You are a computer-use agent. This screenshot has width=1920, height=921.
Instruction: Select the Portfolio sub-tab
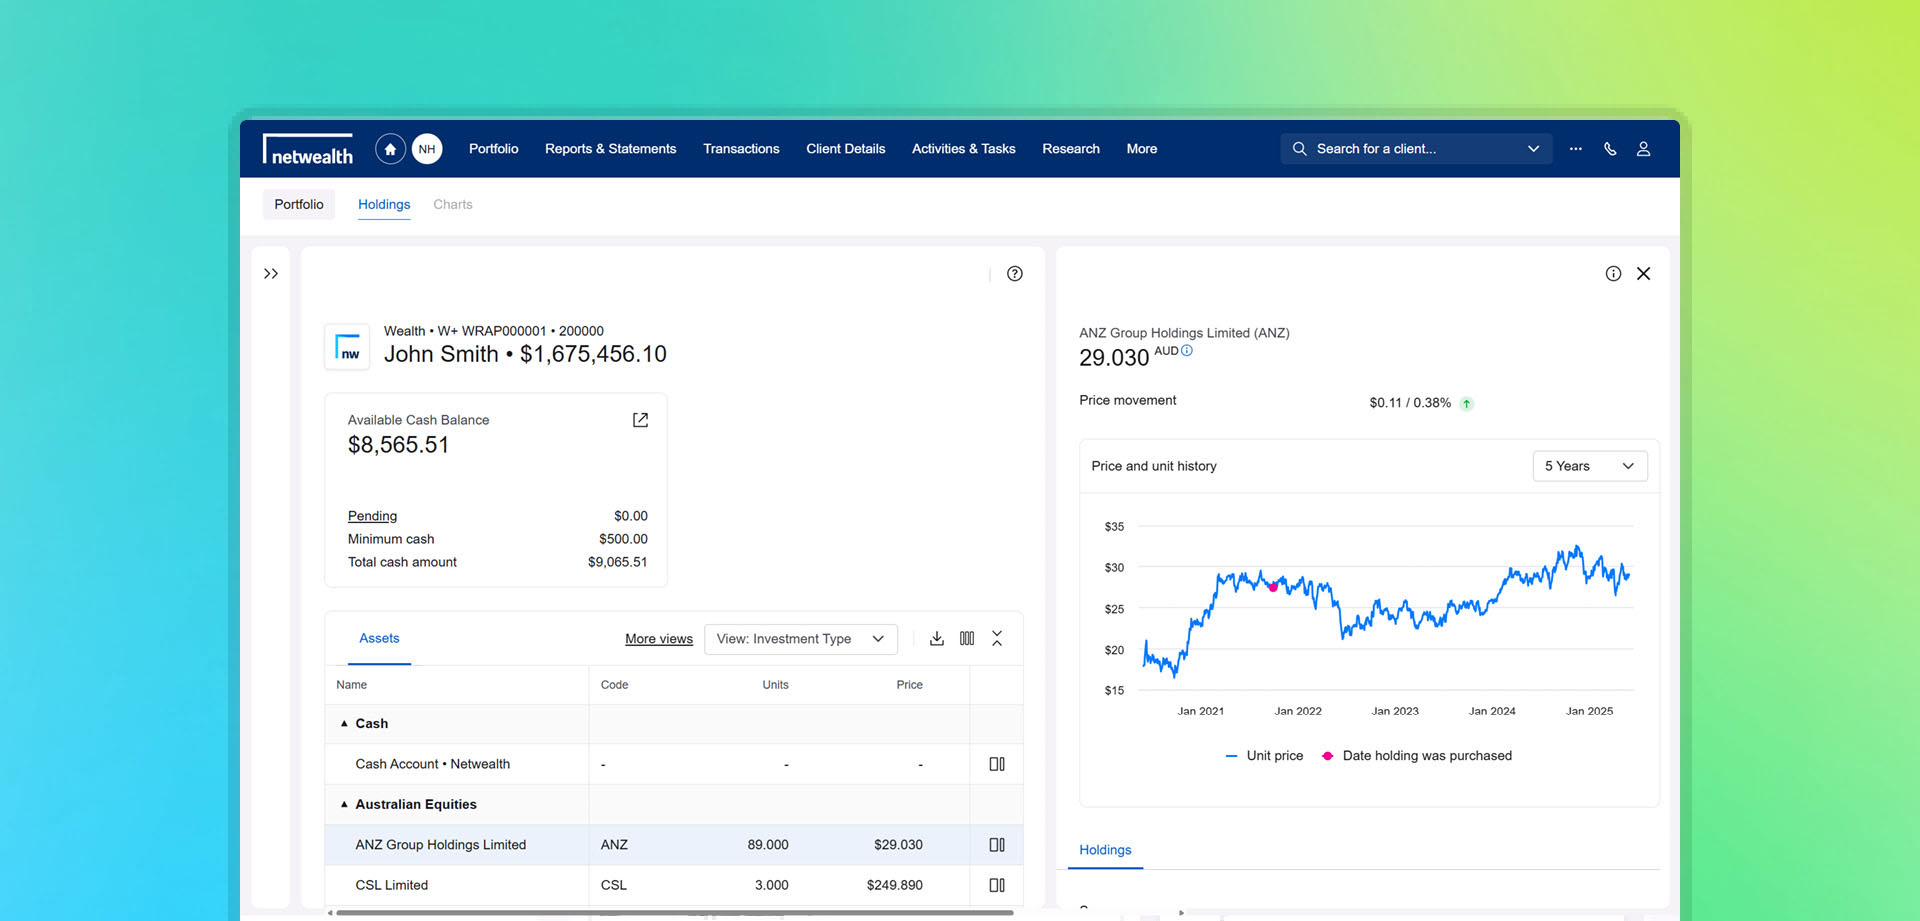click(x=299, y=205)
